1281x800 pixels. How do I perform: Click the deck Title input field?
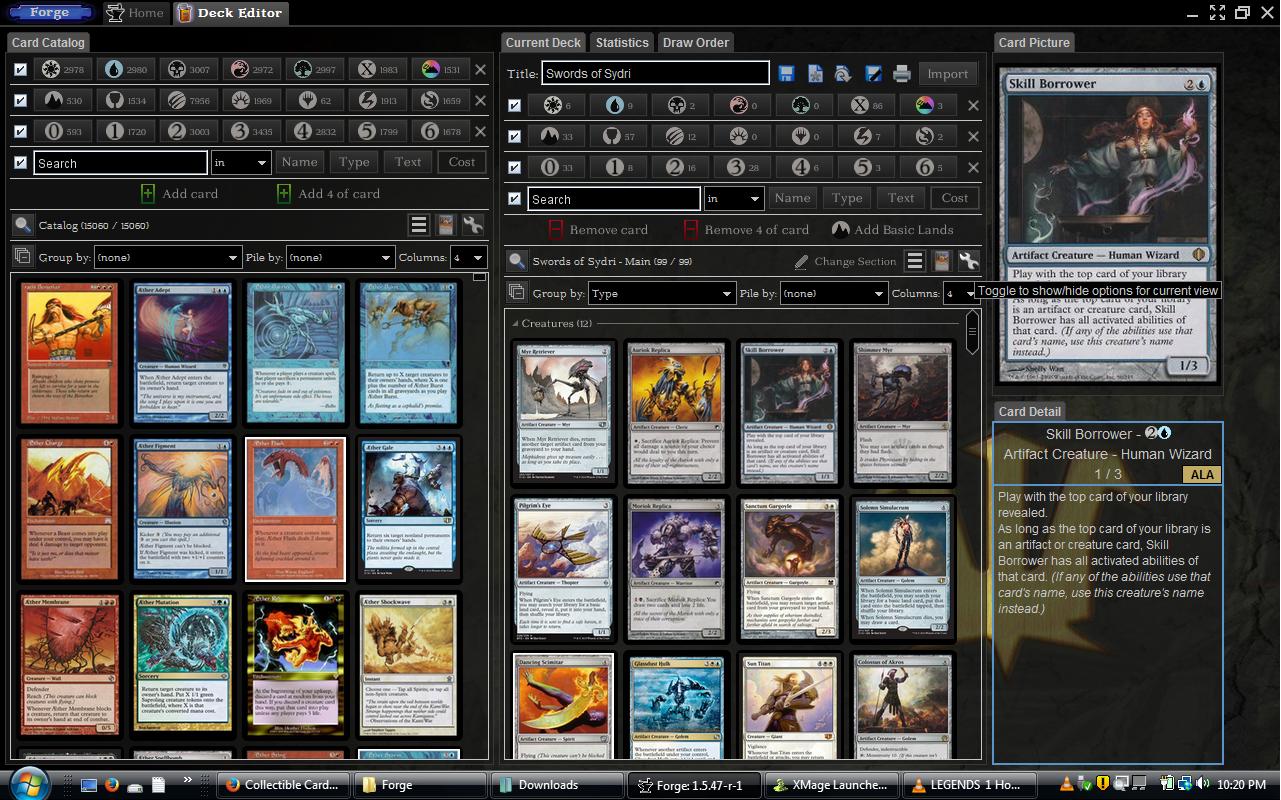[655, 73]
